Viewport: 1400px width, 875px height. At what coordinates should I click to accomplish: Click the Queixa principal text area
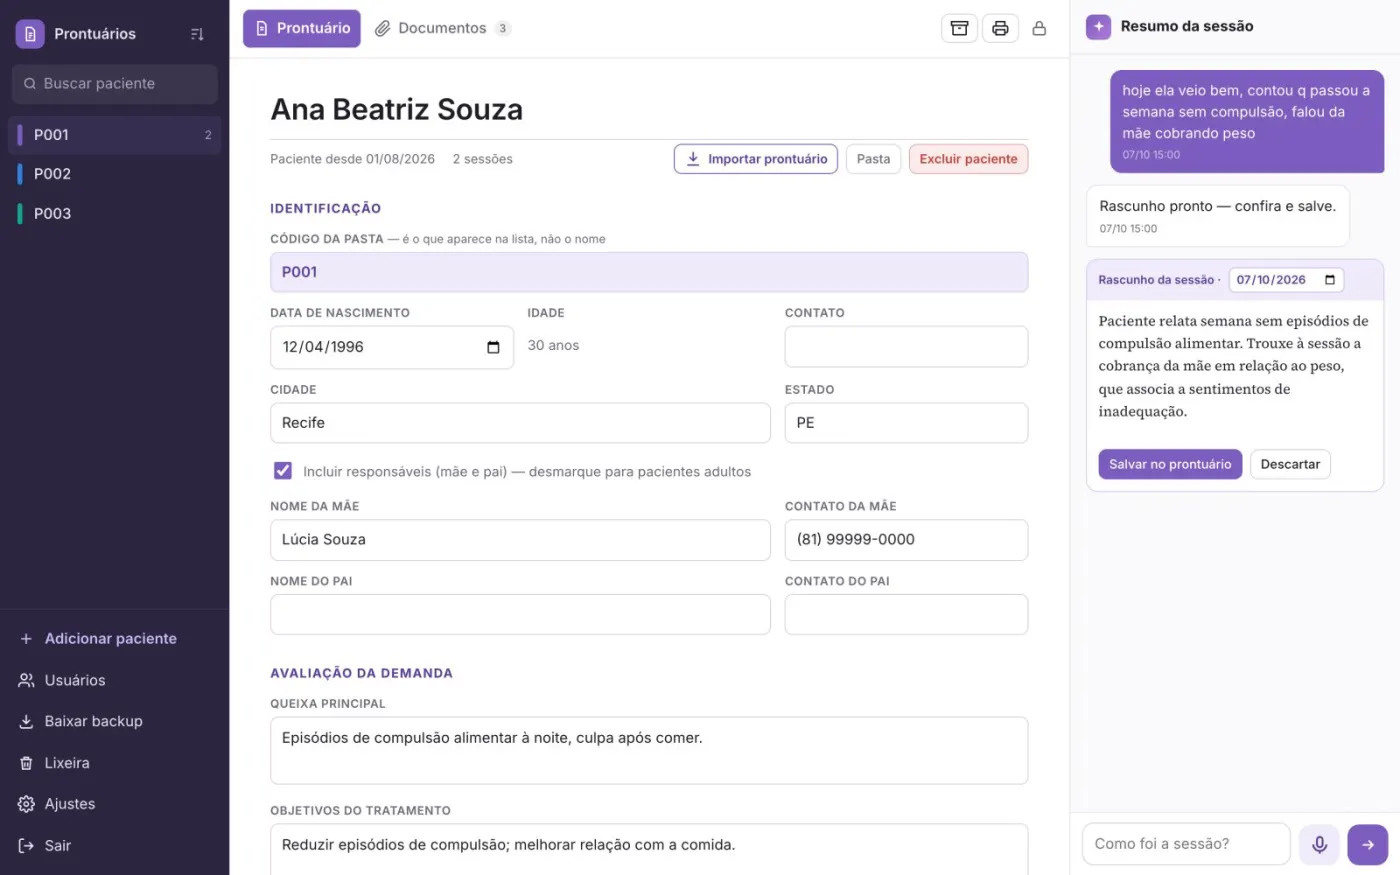coord(649,750)
